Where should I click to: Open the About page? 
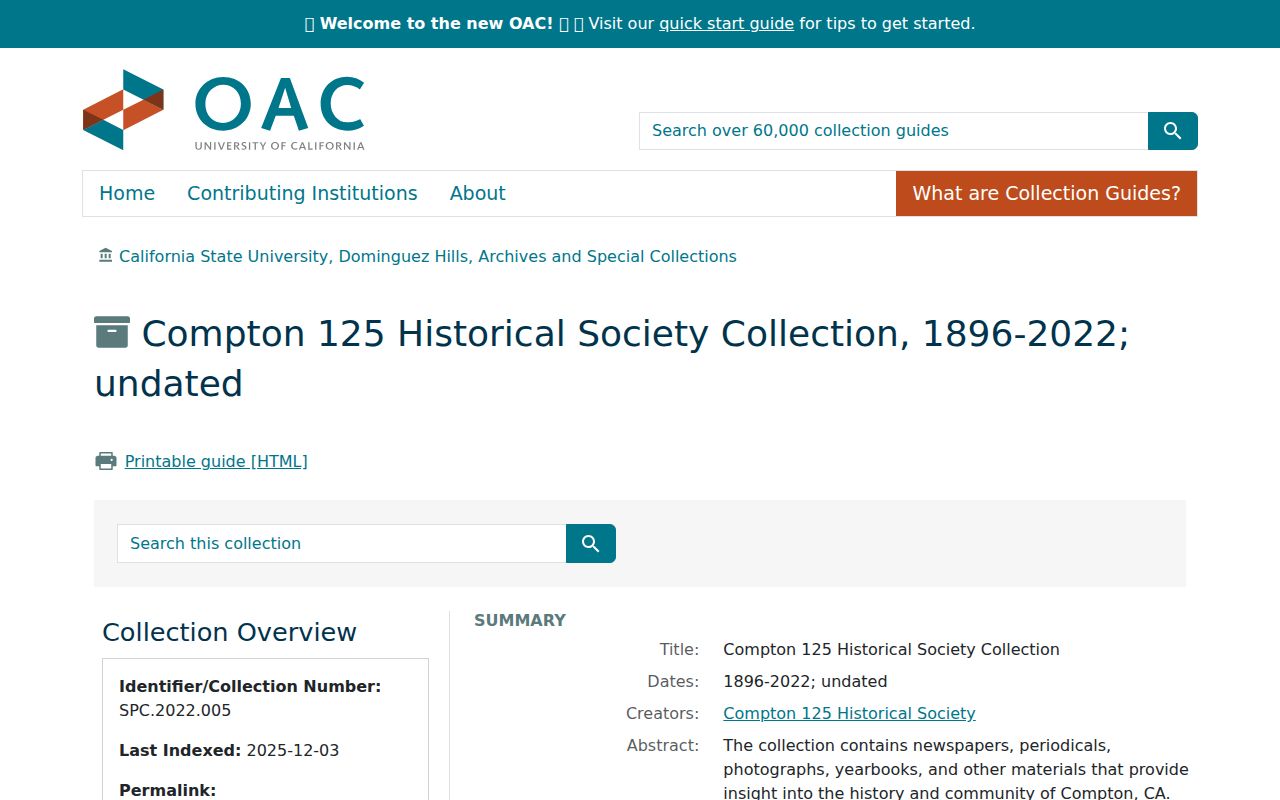tap(477, 193)
